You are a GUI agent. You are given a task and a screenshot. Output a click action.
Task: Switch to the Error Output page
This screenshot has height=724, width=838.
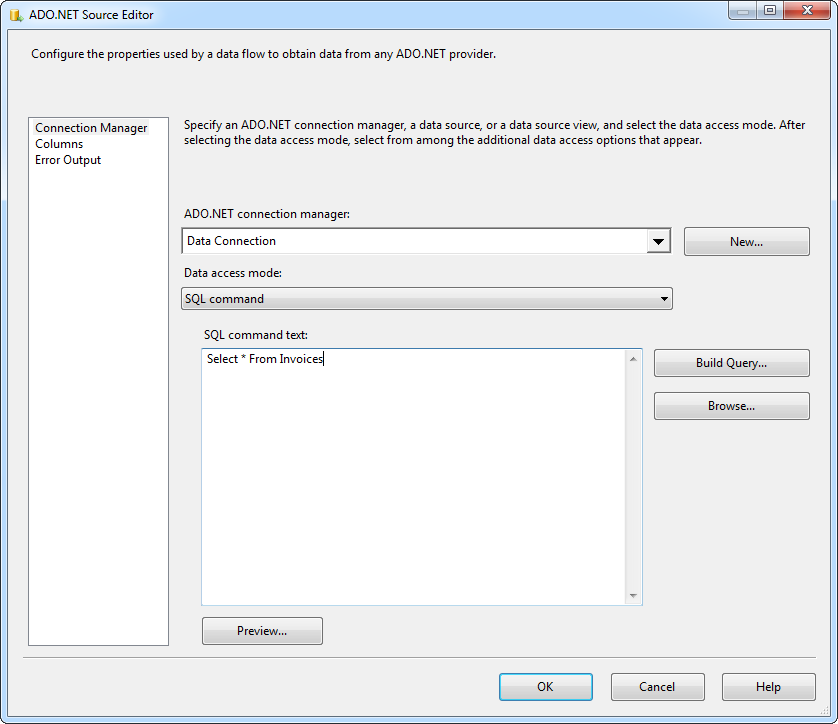coord(68,160)
